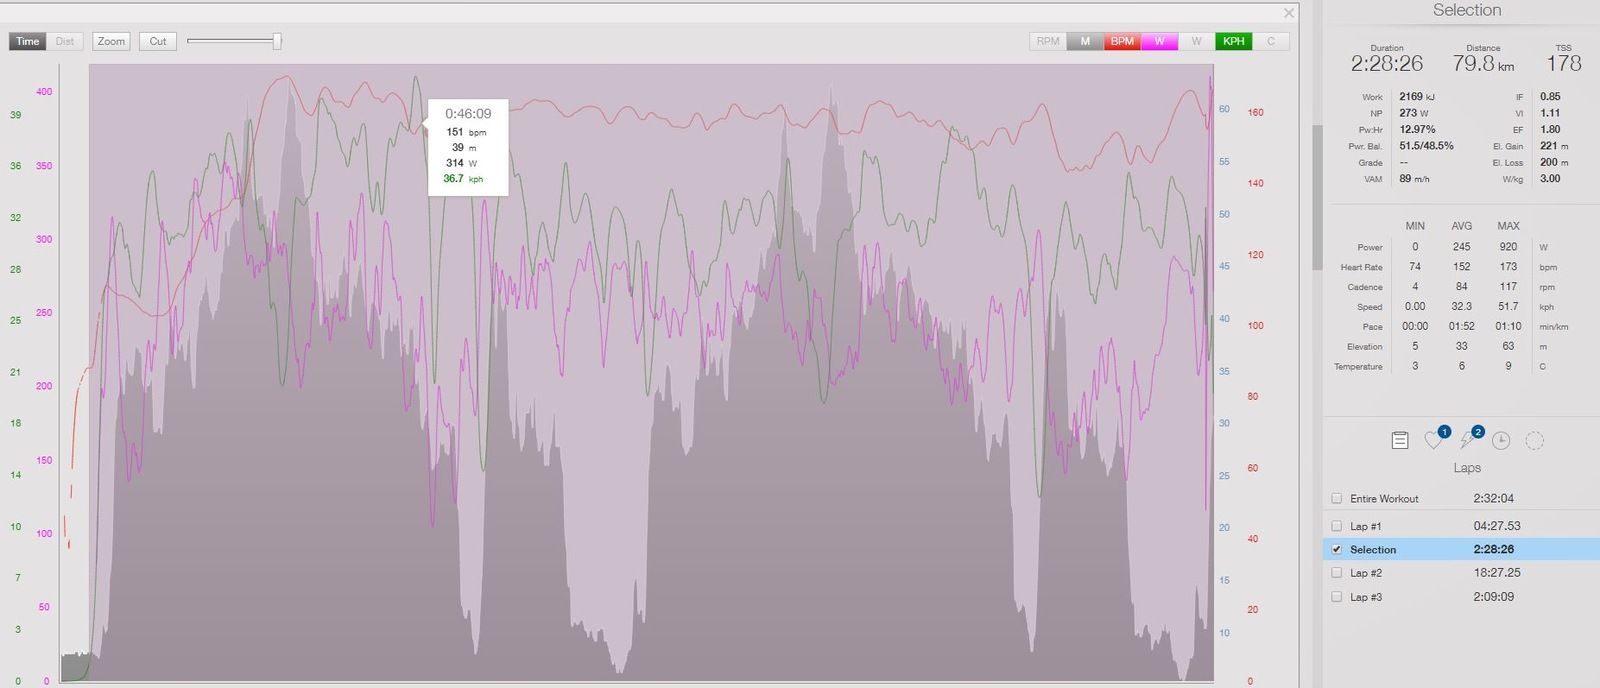Toggle the M elevation channel
The image size is (1600, 688).
point(1085,41)
